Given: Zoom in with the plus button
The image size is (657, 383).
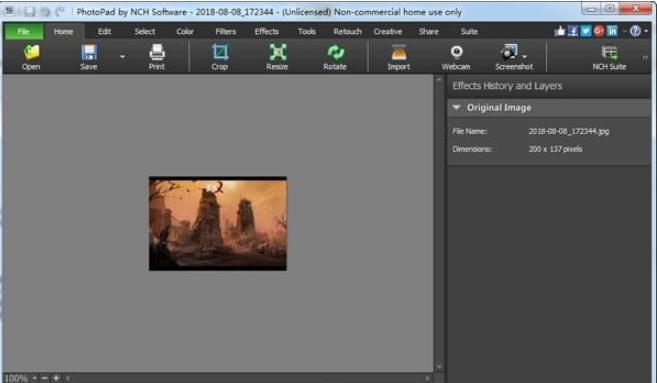Looking at the screenshot, I should [56, 378].
